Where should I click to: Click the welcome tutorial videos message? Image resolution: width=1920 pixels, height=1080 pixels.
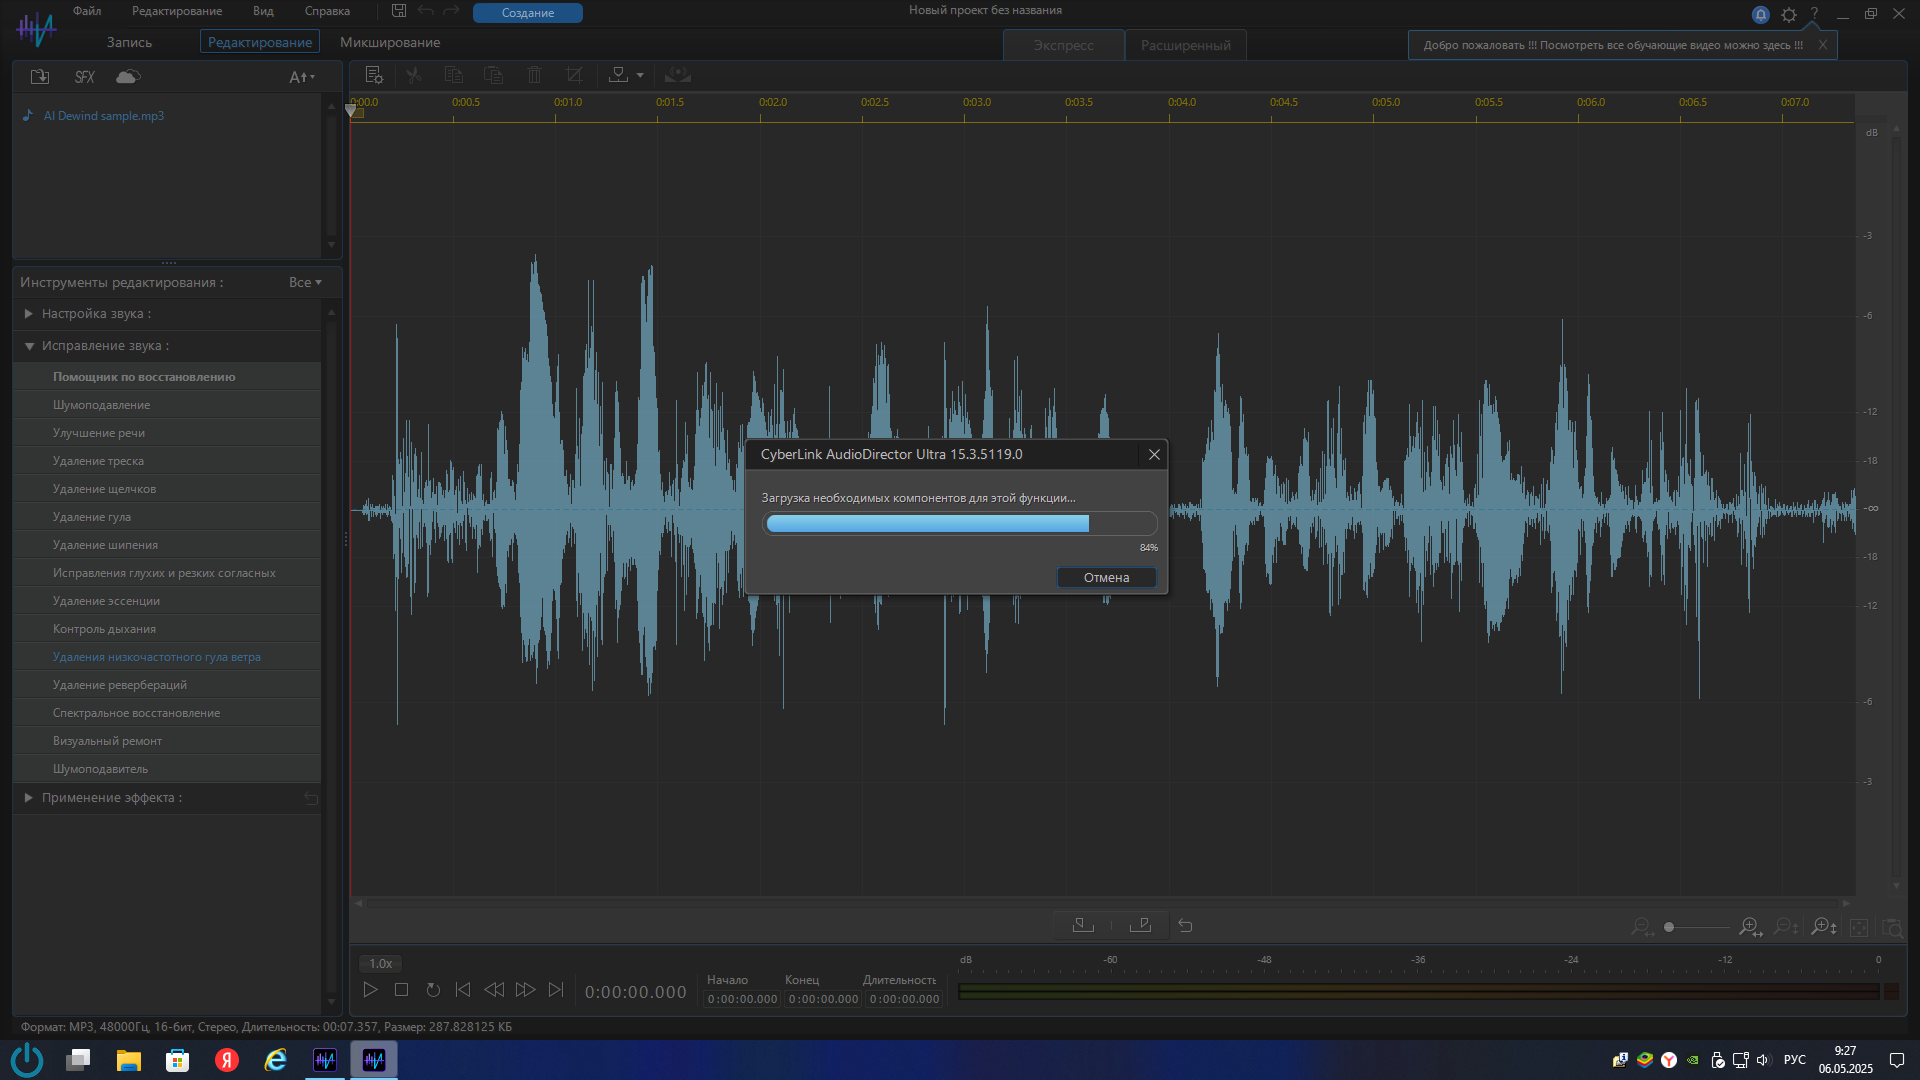pos(1613,45)
